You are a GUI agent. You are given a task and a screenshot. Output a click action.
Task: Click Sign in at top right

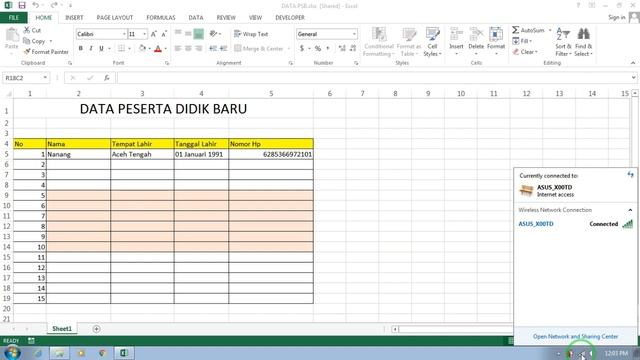click(616, 17)
